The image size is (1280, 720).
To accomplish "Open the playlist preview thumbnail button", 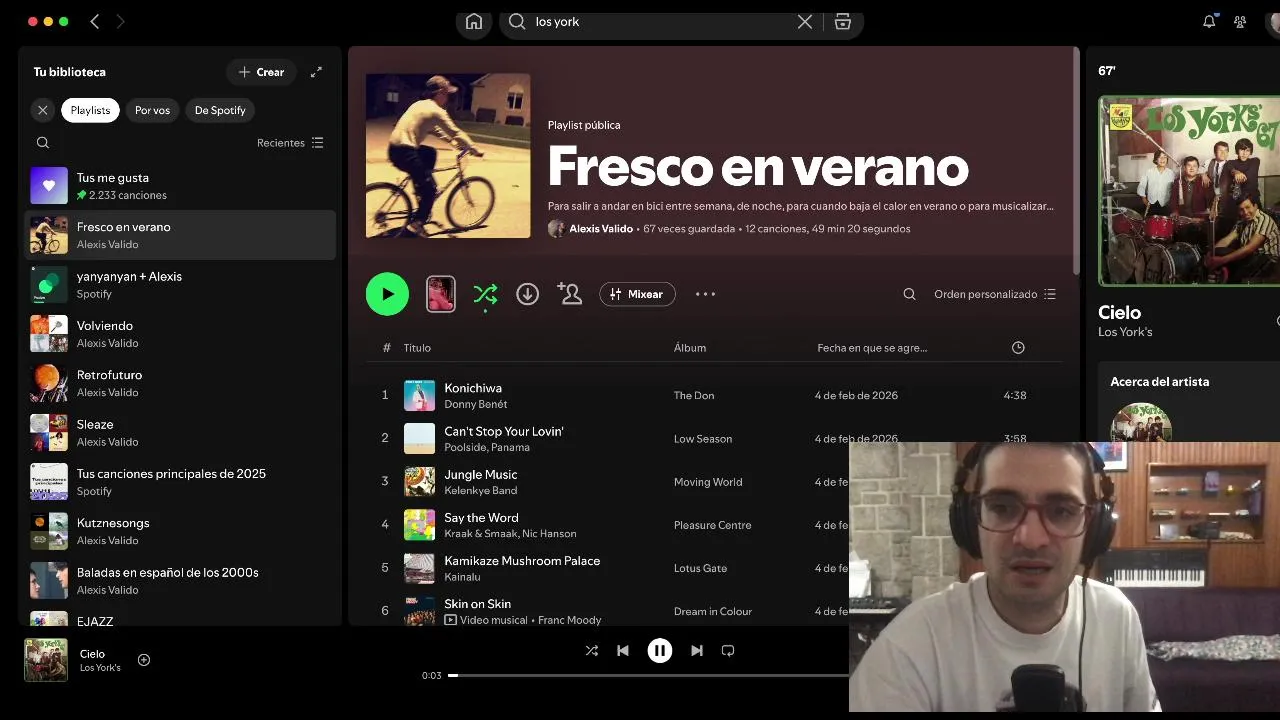I will [441, 294].
